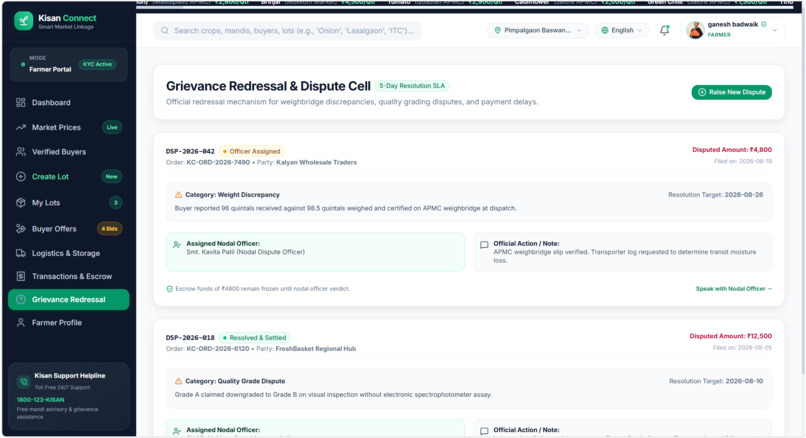The width and height of the screenshot is (806, 438).
Task: Click the KYC Active badge
Action: pyautogui.click(x=97, y=64)
